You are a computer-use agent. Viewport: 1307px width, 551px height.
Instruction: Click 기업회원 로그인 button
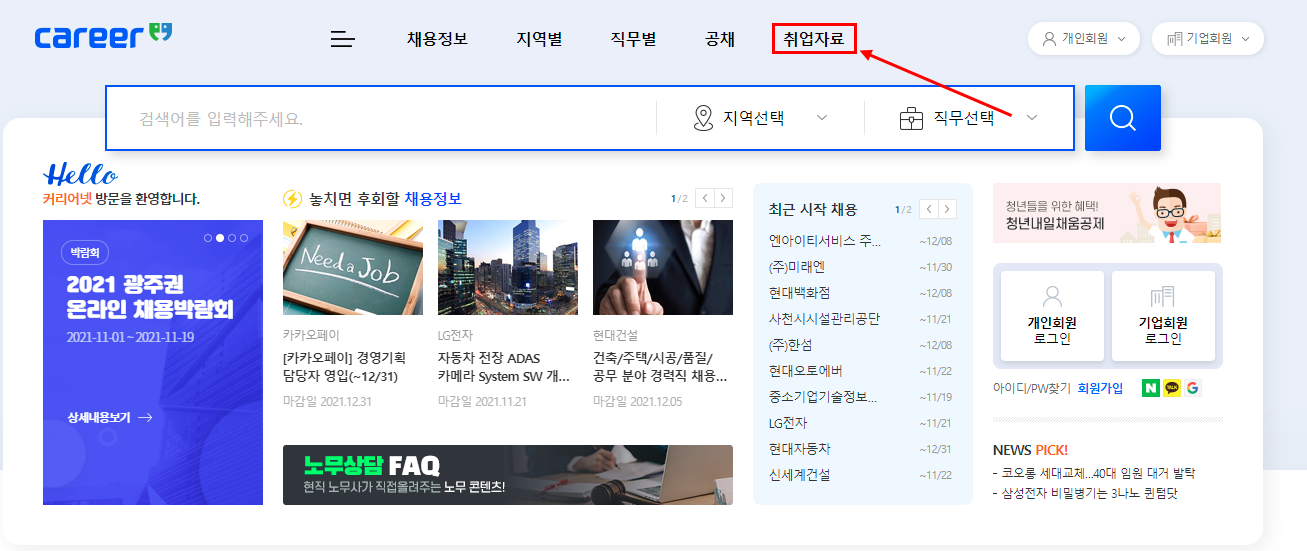1163,316
